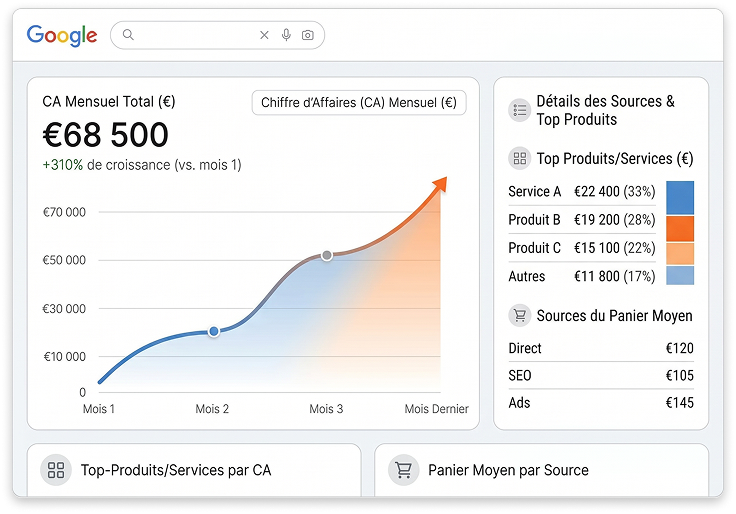Image resolution: width=736 pixels, height=514 pixels.
Task: Click the orange arrow tip of the chart
Action: 440,184
